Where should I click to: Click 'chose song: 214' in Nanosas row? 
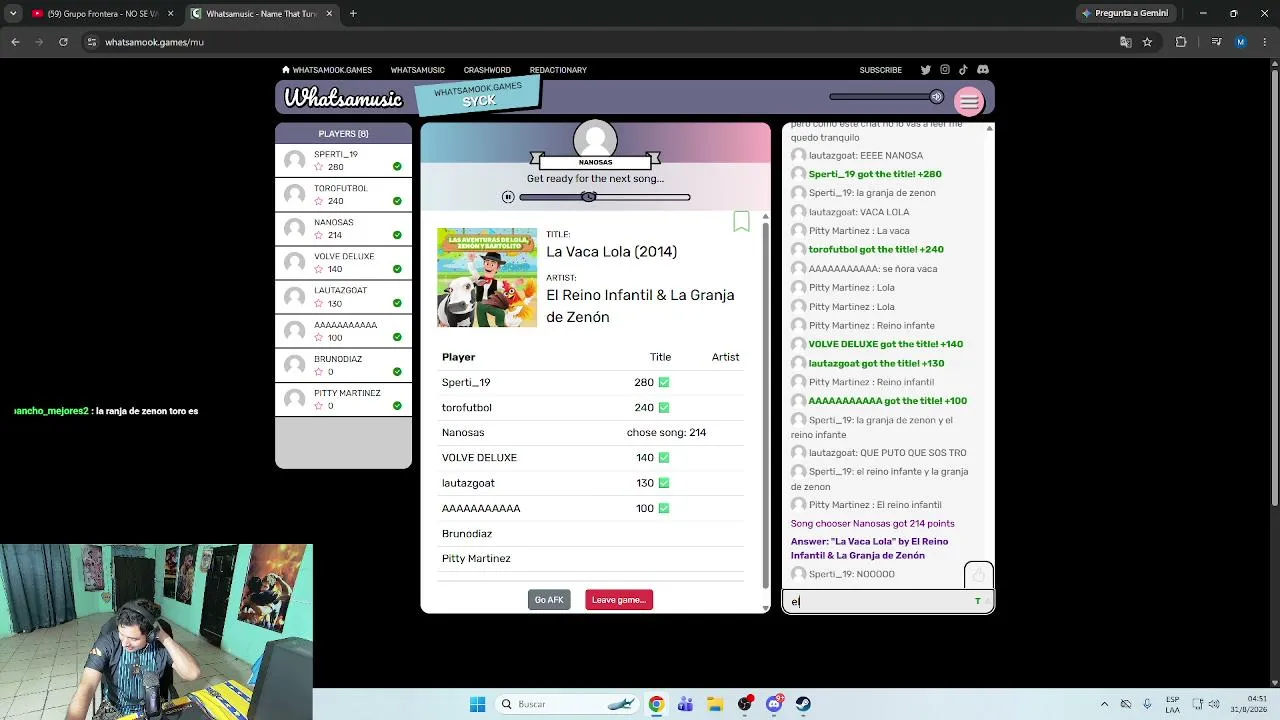click(666, 432)
